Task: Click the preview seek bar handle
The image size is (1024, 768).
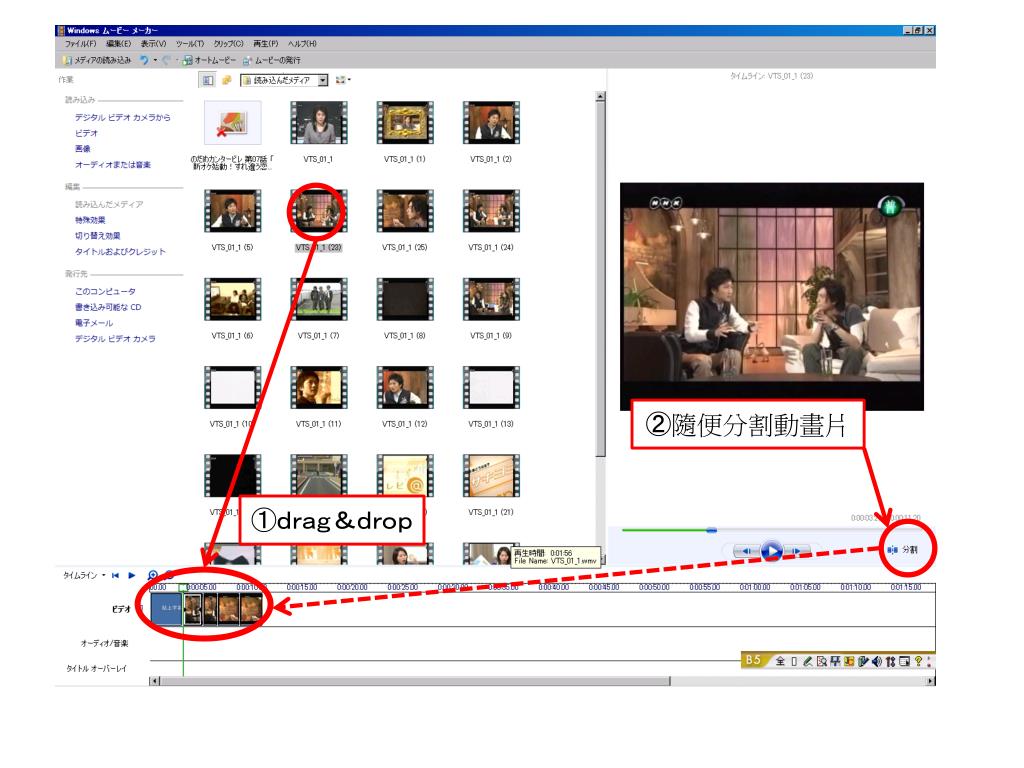Action: pyautogui.click(x=712, y=530)
